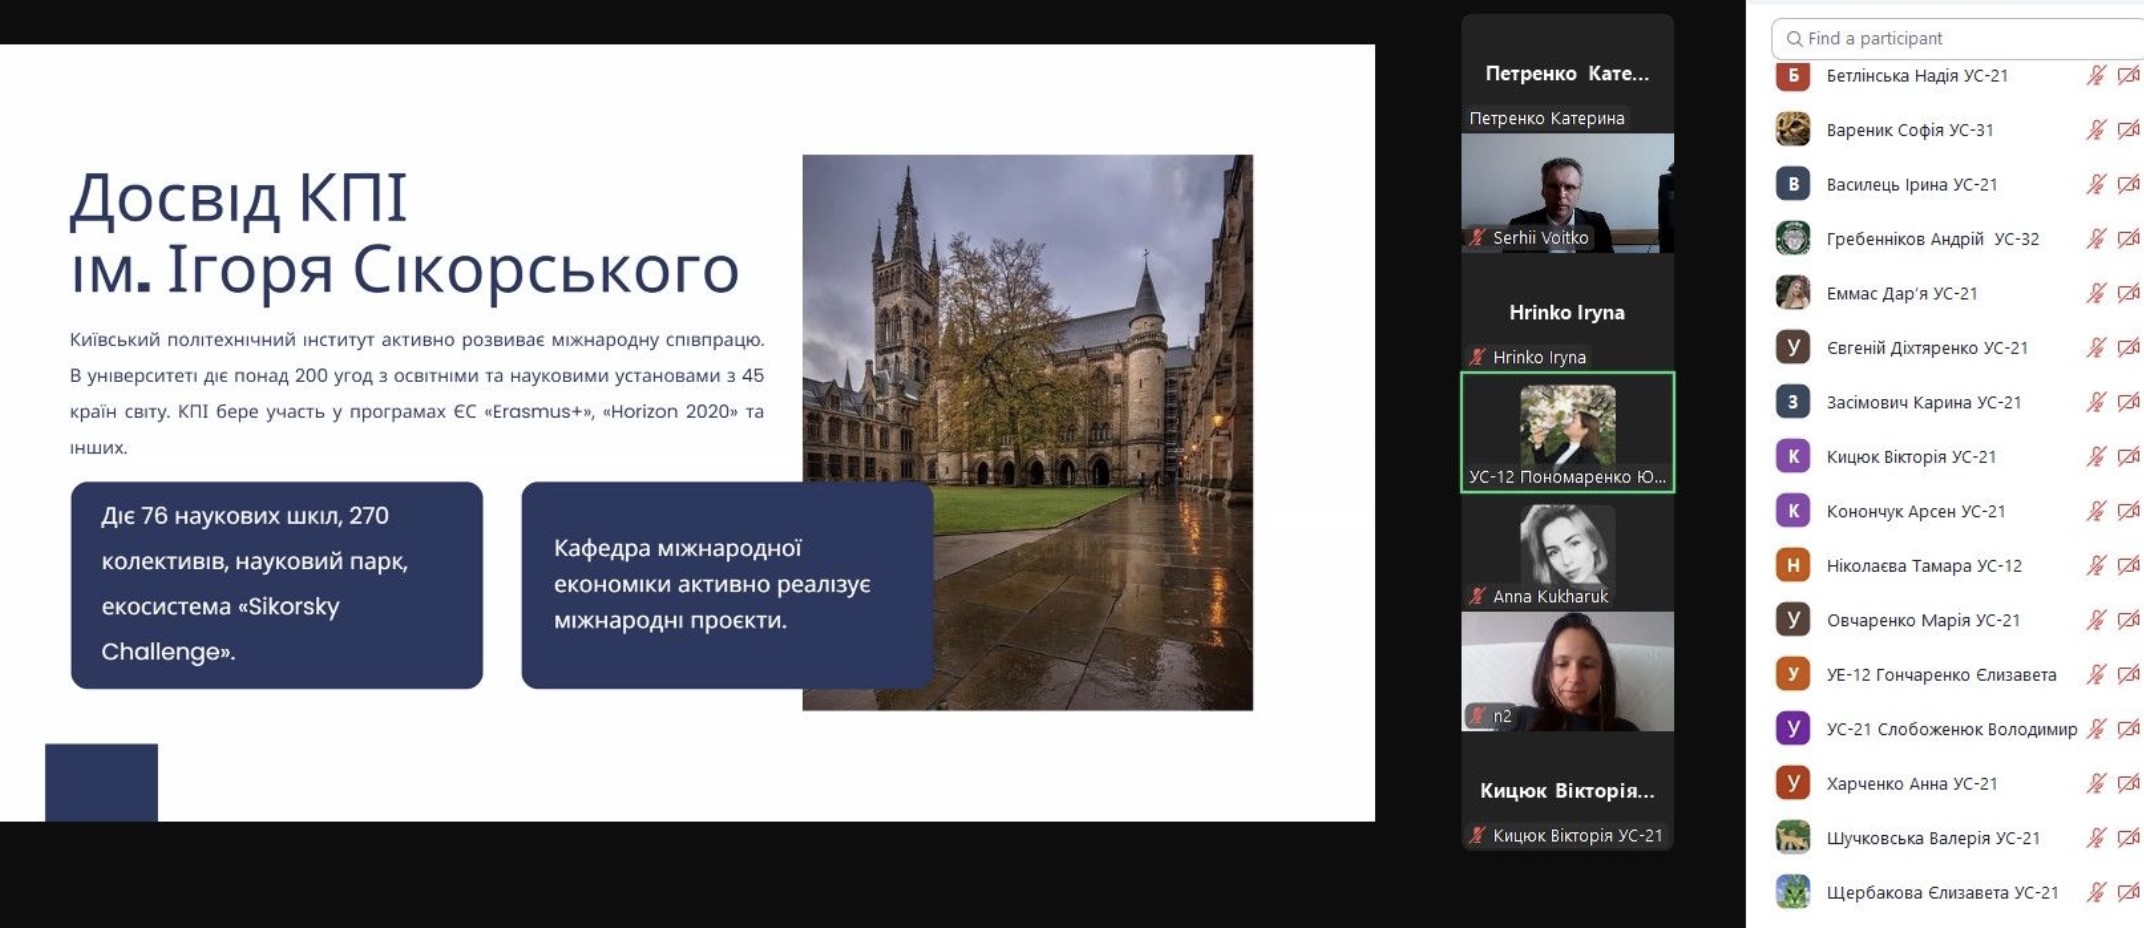Click muted mic icon for УЕ-12 Гончаренко Єлизавета
The width and height of the screenshot is (2144, 928).
(x=2096, y=675)
